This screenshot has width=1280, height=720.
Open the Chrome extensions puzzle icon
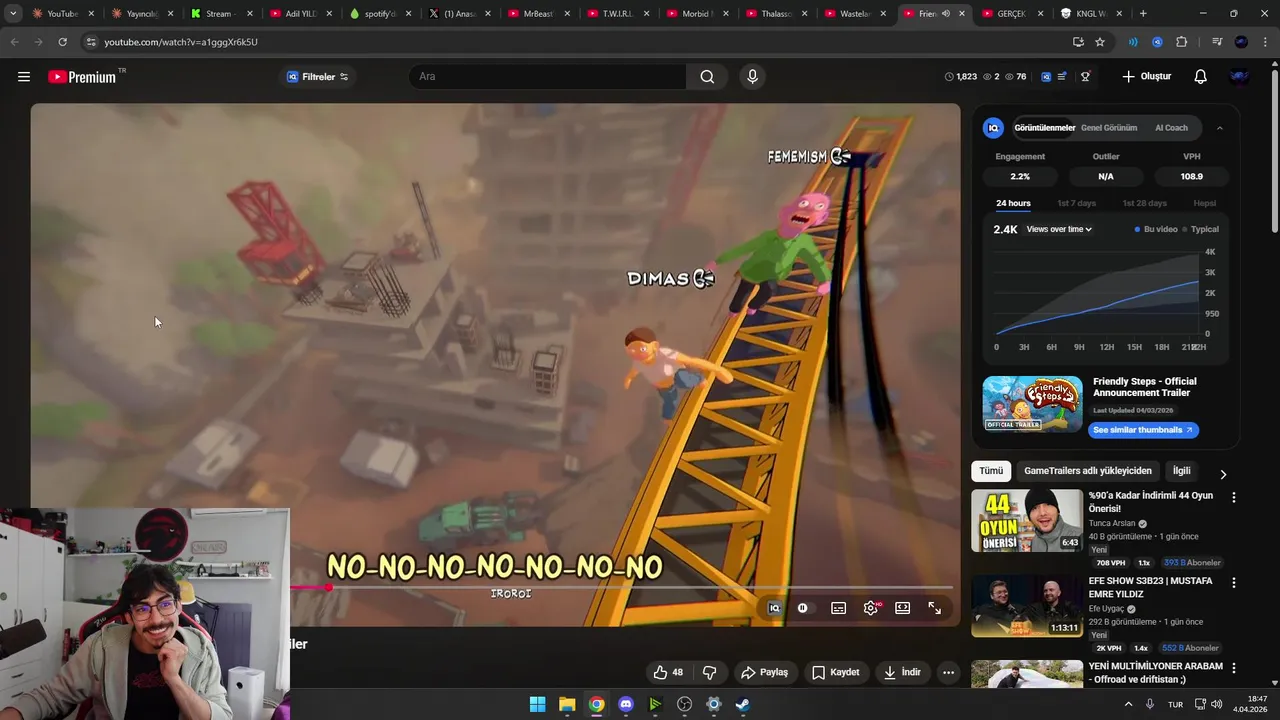pos(1182,42)
